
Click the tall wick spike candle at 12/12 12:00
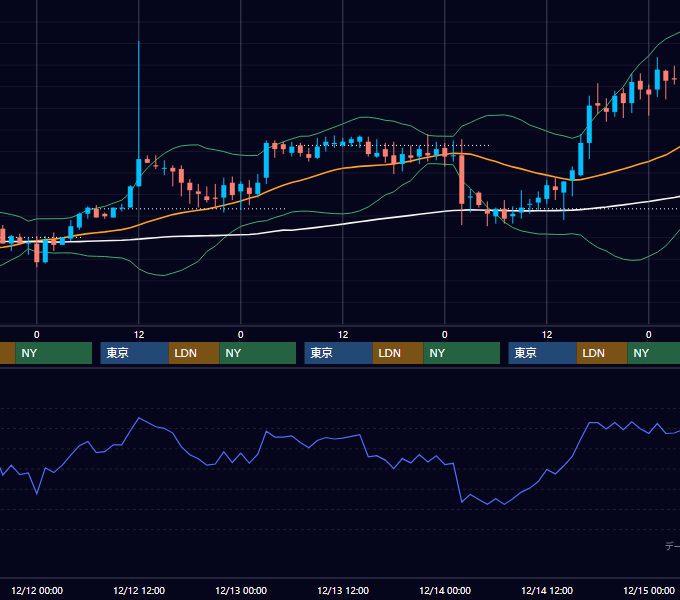(139, 173)
